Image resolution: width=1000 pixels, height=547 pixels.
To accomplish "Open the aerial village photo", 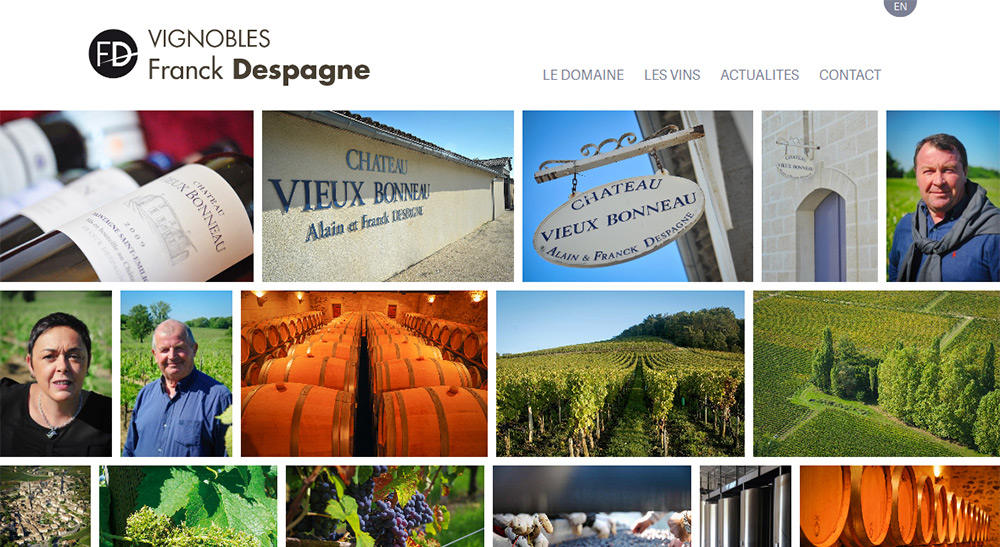I will (45, 506).
